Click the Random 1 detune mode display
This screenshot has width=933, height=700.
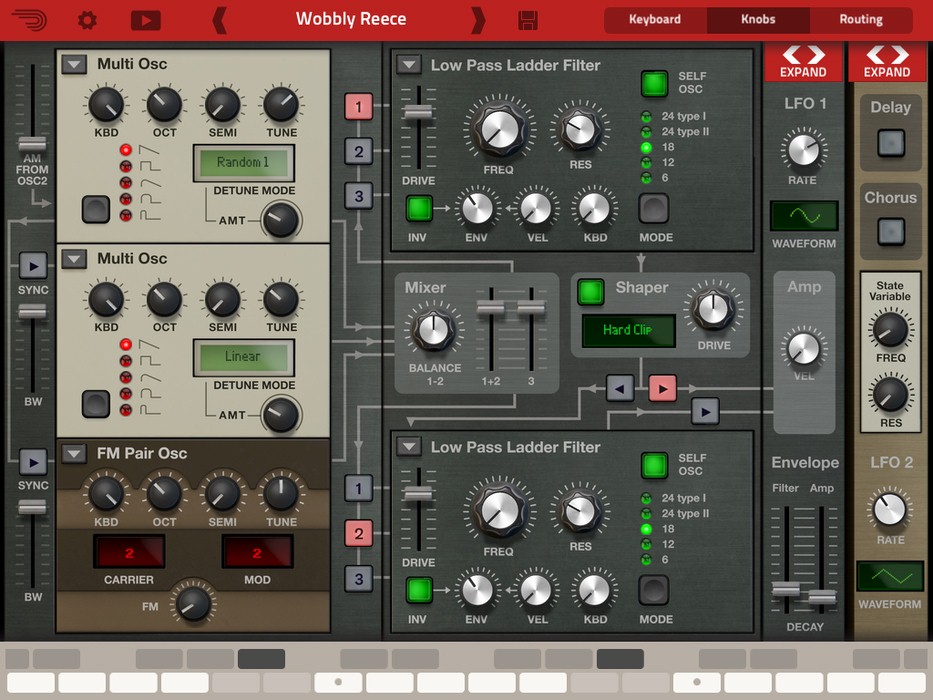click(244, 162)
